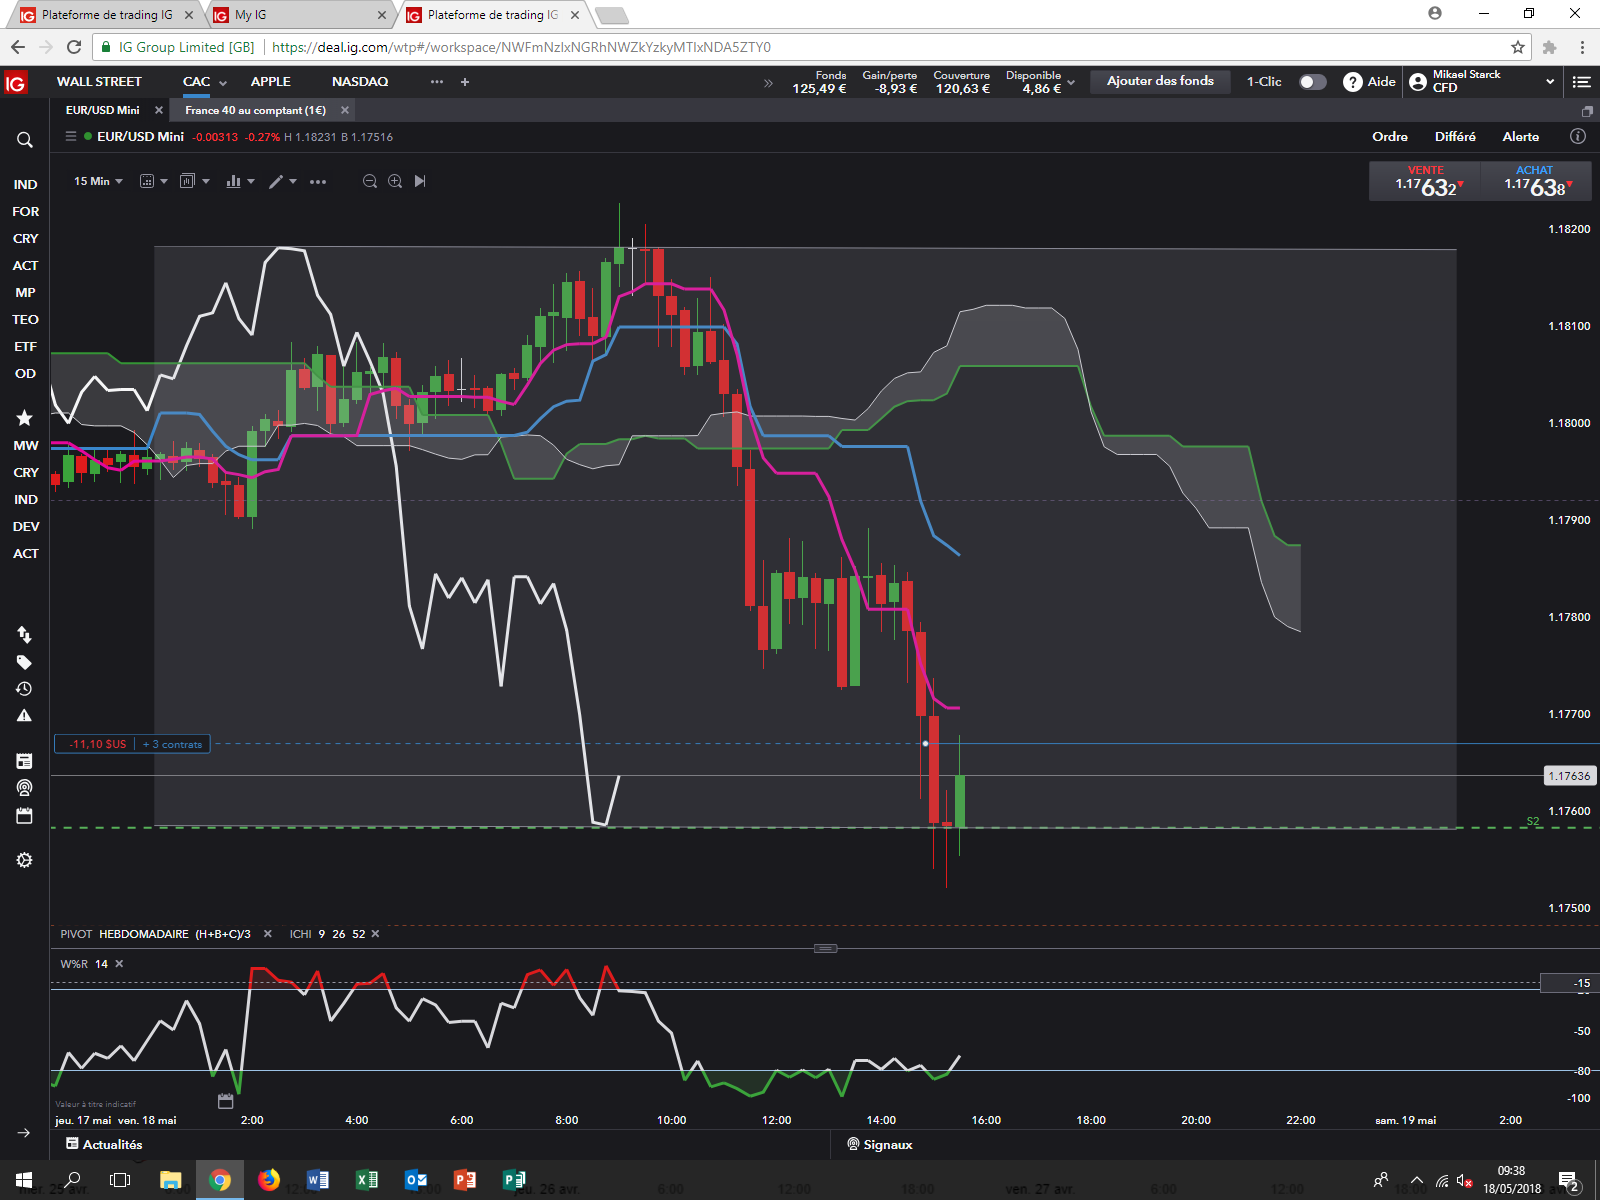This screenshot has width=1600, height=1200.
Task: Reload the browser page
Action: tap(74, 47)
